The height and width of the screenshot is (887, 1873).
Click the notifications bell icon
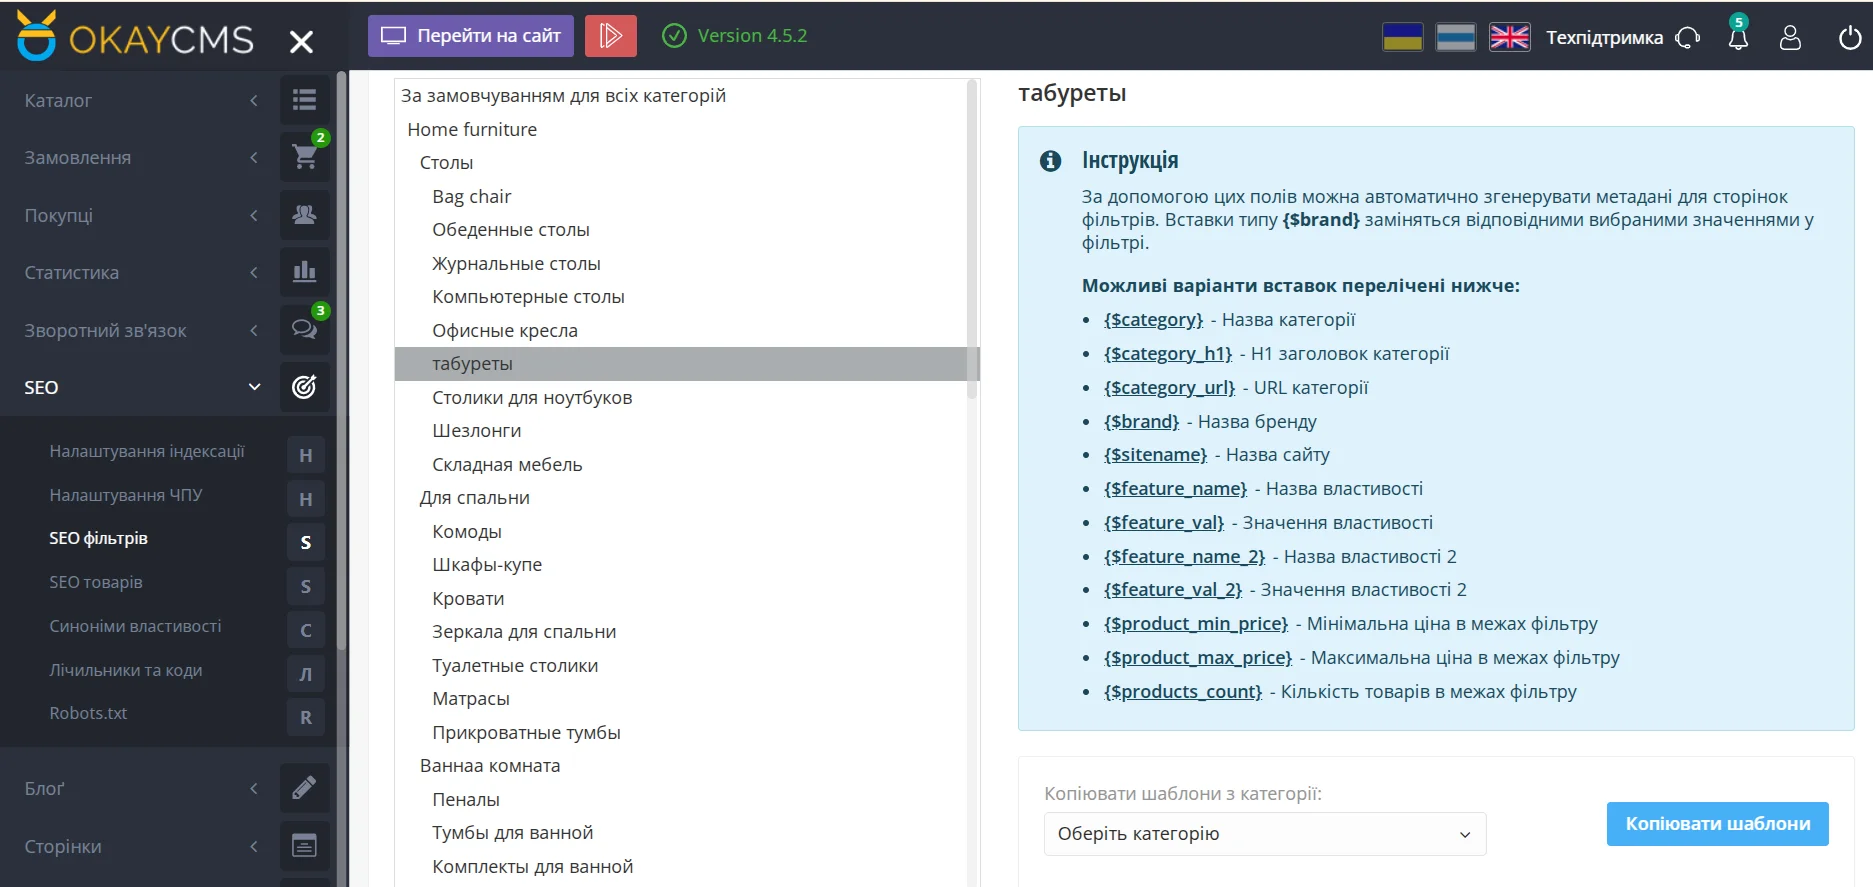1738,38
